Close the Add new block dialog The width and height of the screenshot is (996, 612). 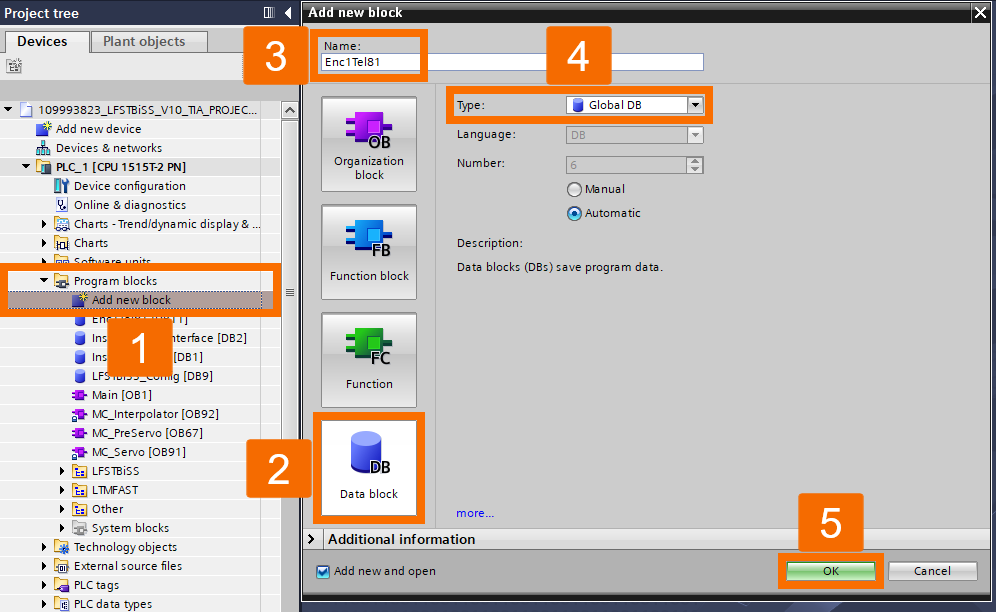(979, 13)
